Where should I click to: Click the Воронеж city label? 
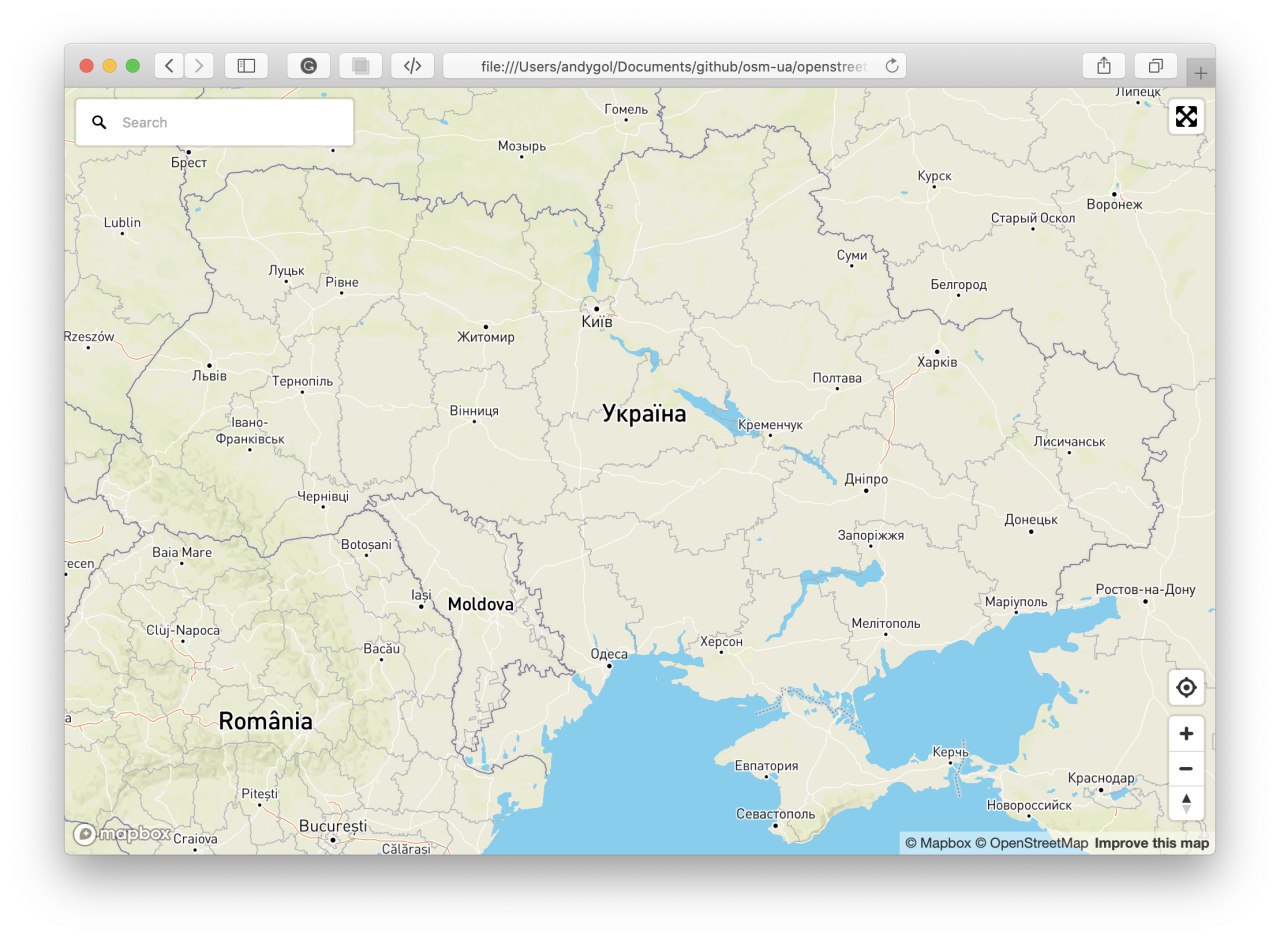[x=1114, y=204]
